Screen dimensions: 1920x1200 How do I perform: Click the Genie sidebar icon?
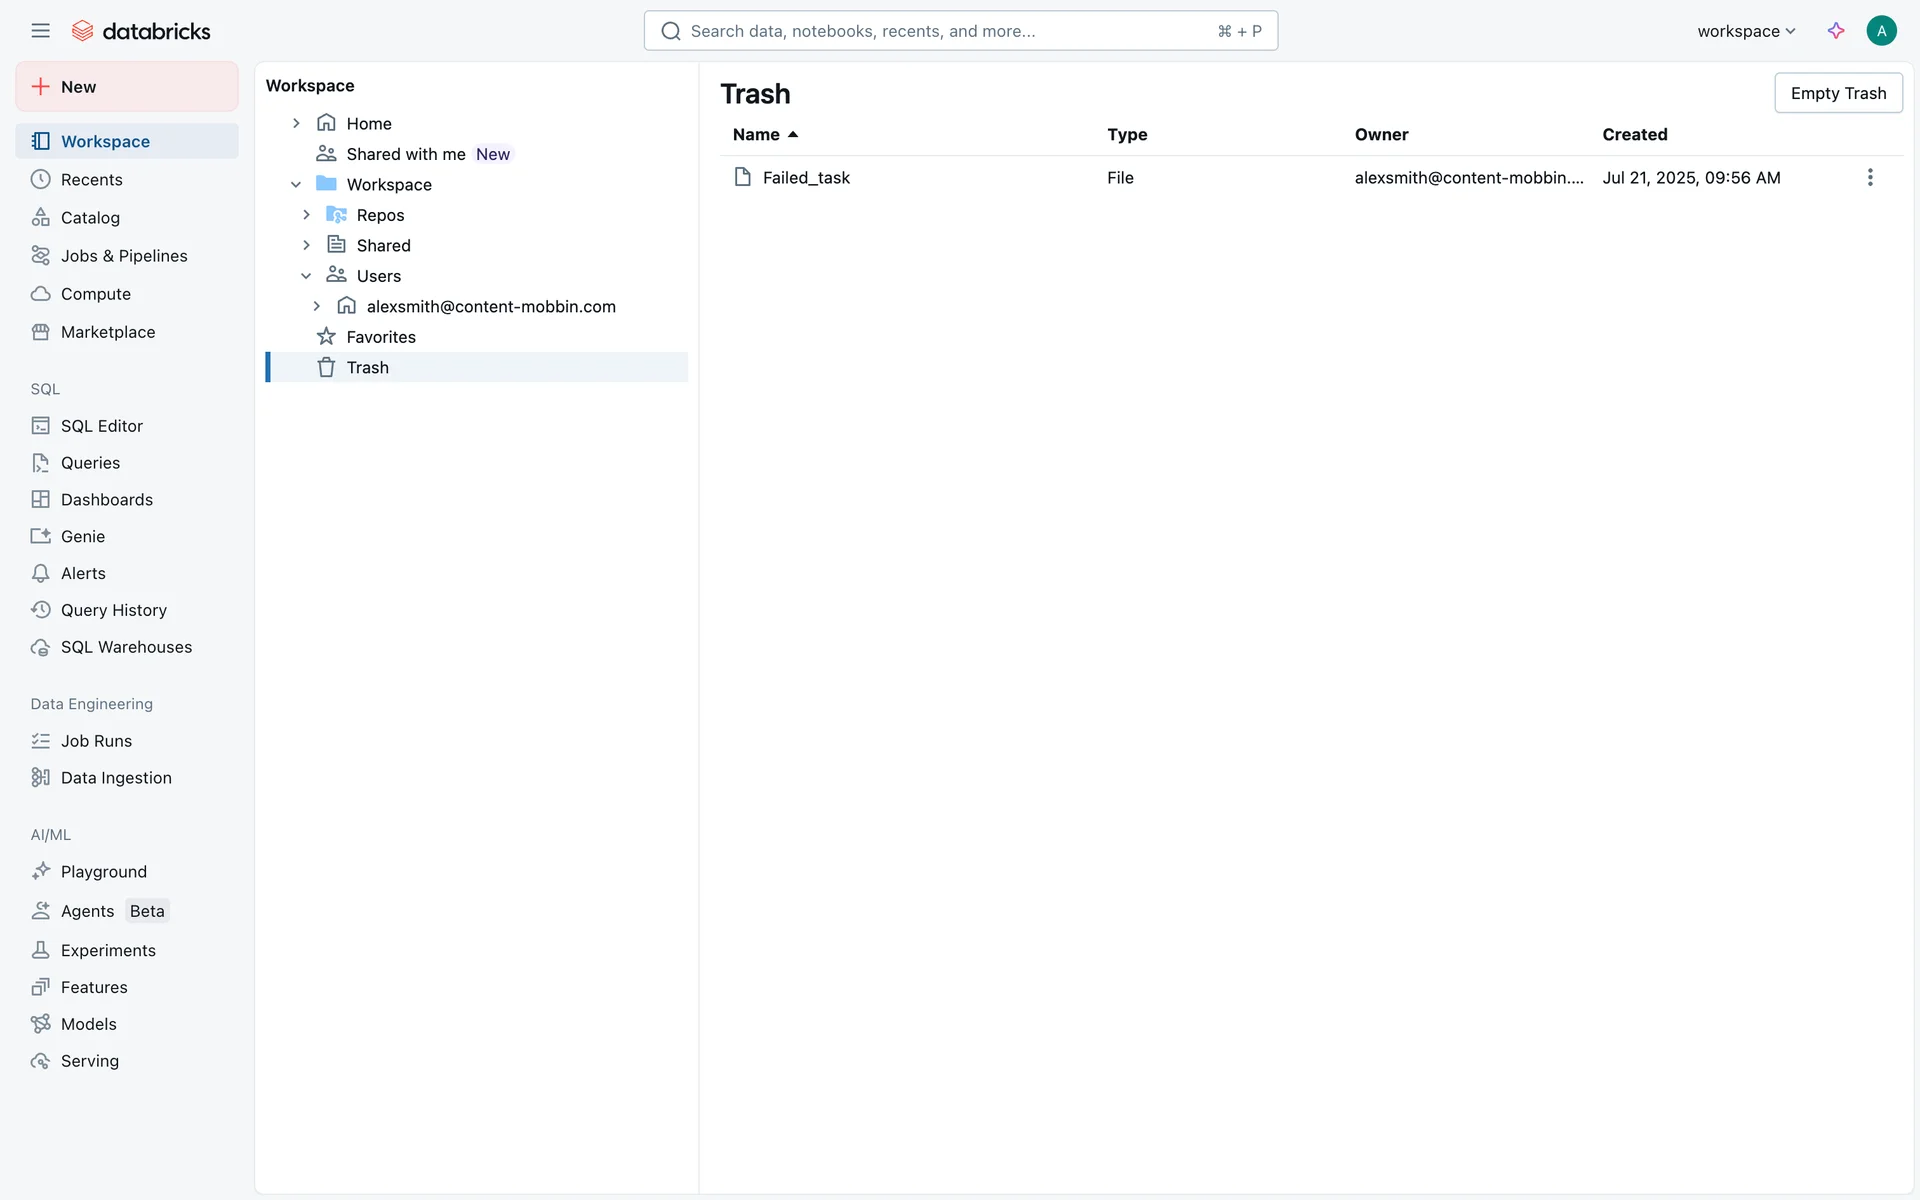tap(40, 537)
